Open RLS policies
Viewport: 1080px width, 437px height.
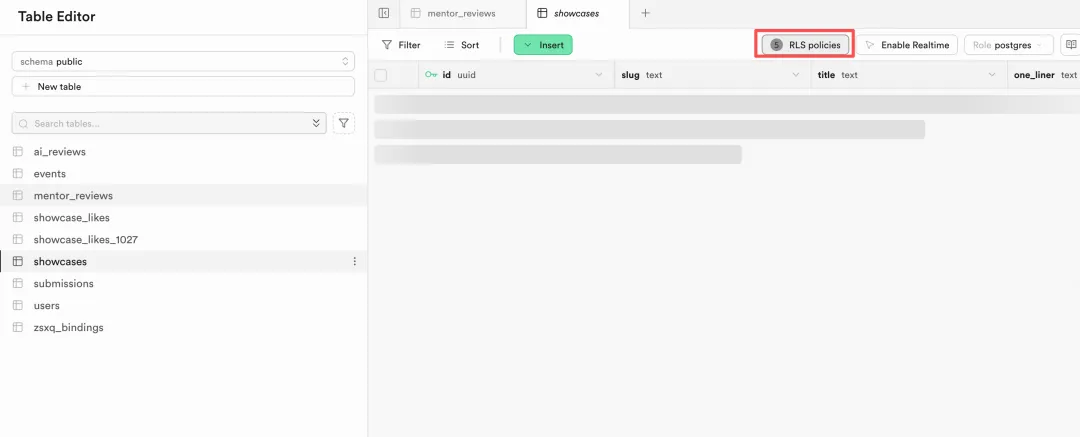805,45
